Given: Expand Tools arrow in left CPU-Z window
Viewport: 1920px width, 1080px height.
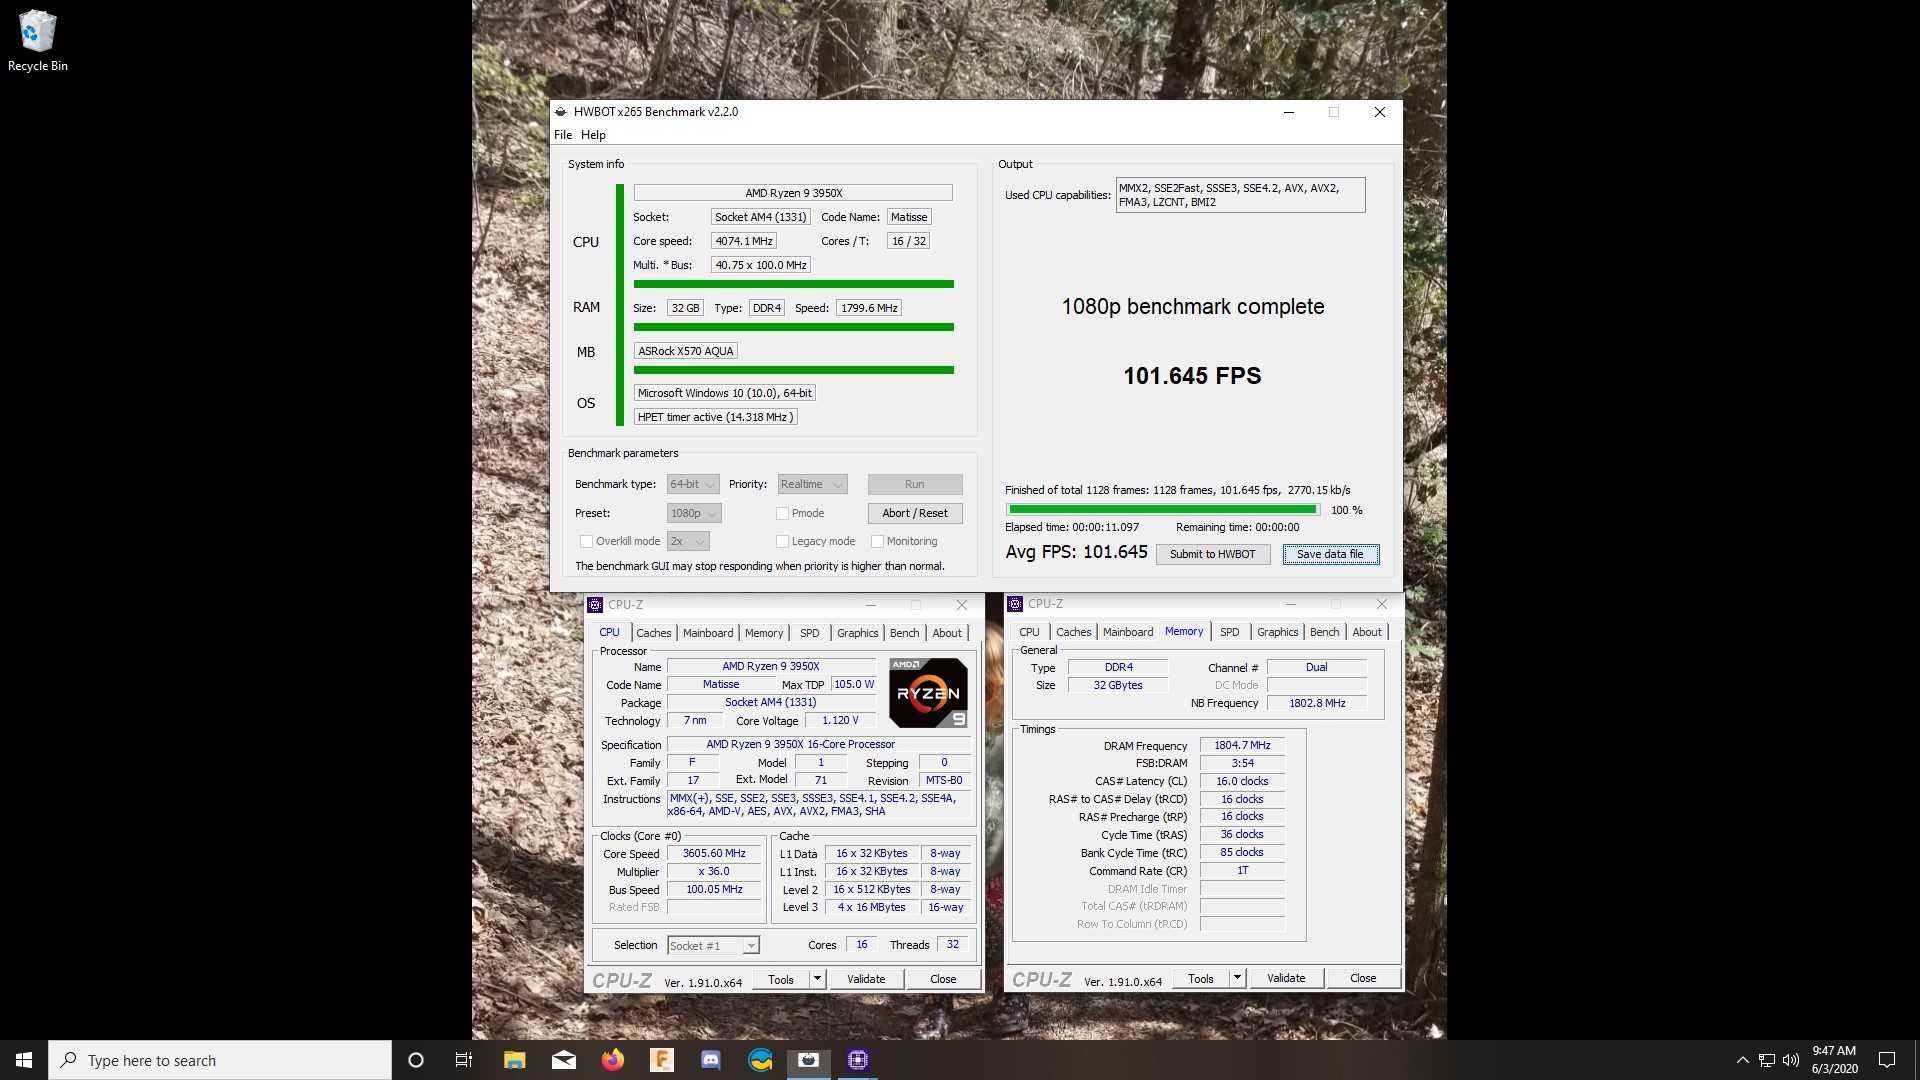Looking at the screenshot, I should 817,979.
